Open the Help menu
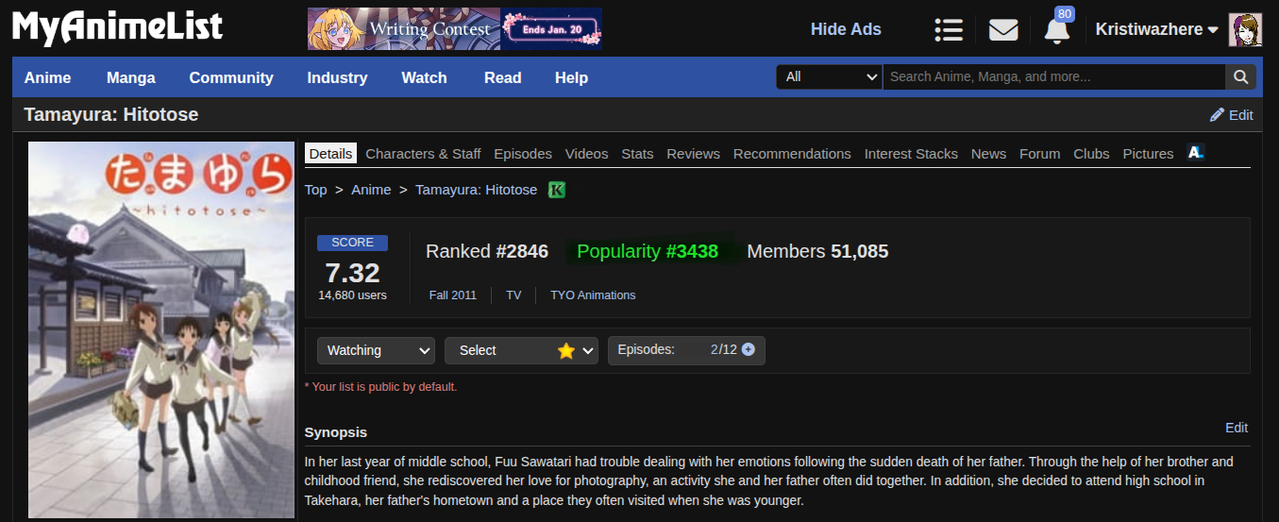 [x=571, y=78]
